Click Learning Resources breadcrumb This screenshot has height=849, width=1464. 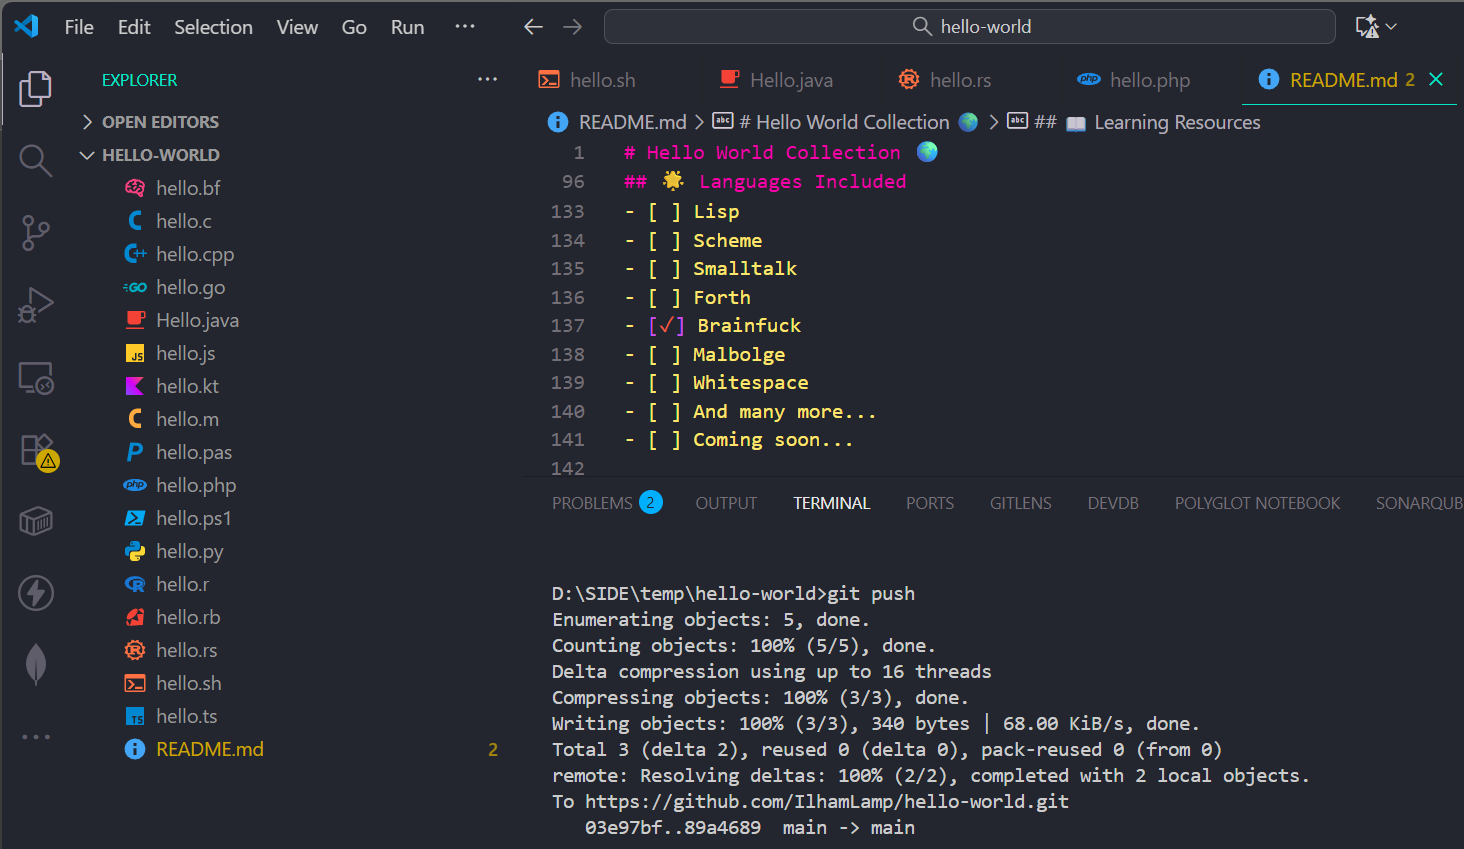pyautogui.click(x=1176, y=122)
